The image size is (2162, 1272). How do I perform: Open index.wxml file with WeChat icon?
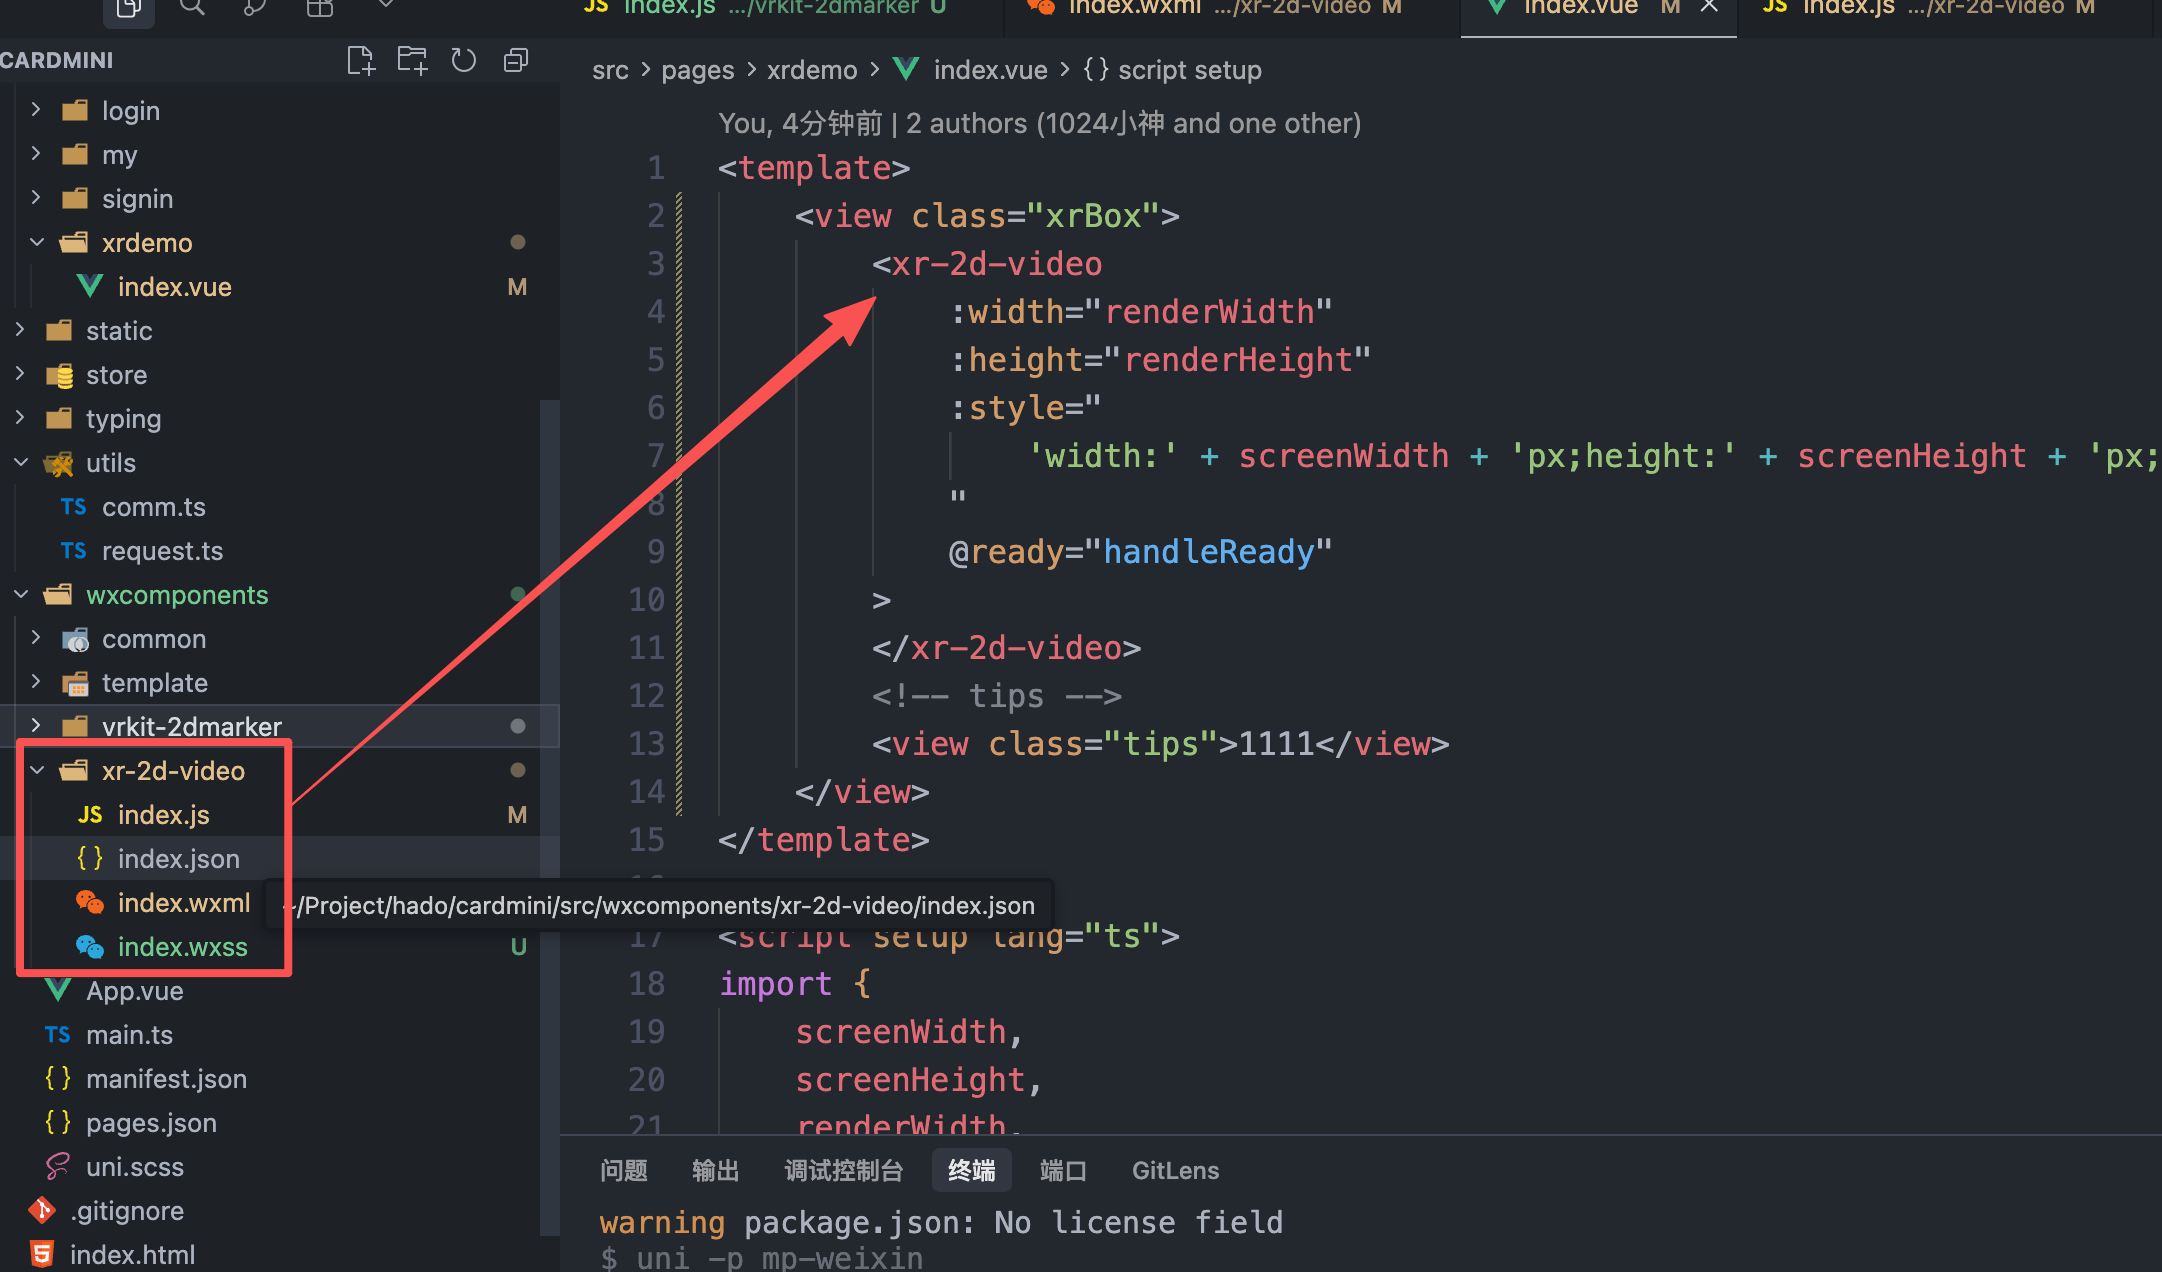pos(183,903)
